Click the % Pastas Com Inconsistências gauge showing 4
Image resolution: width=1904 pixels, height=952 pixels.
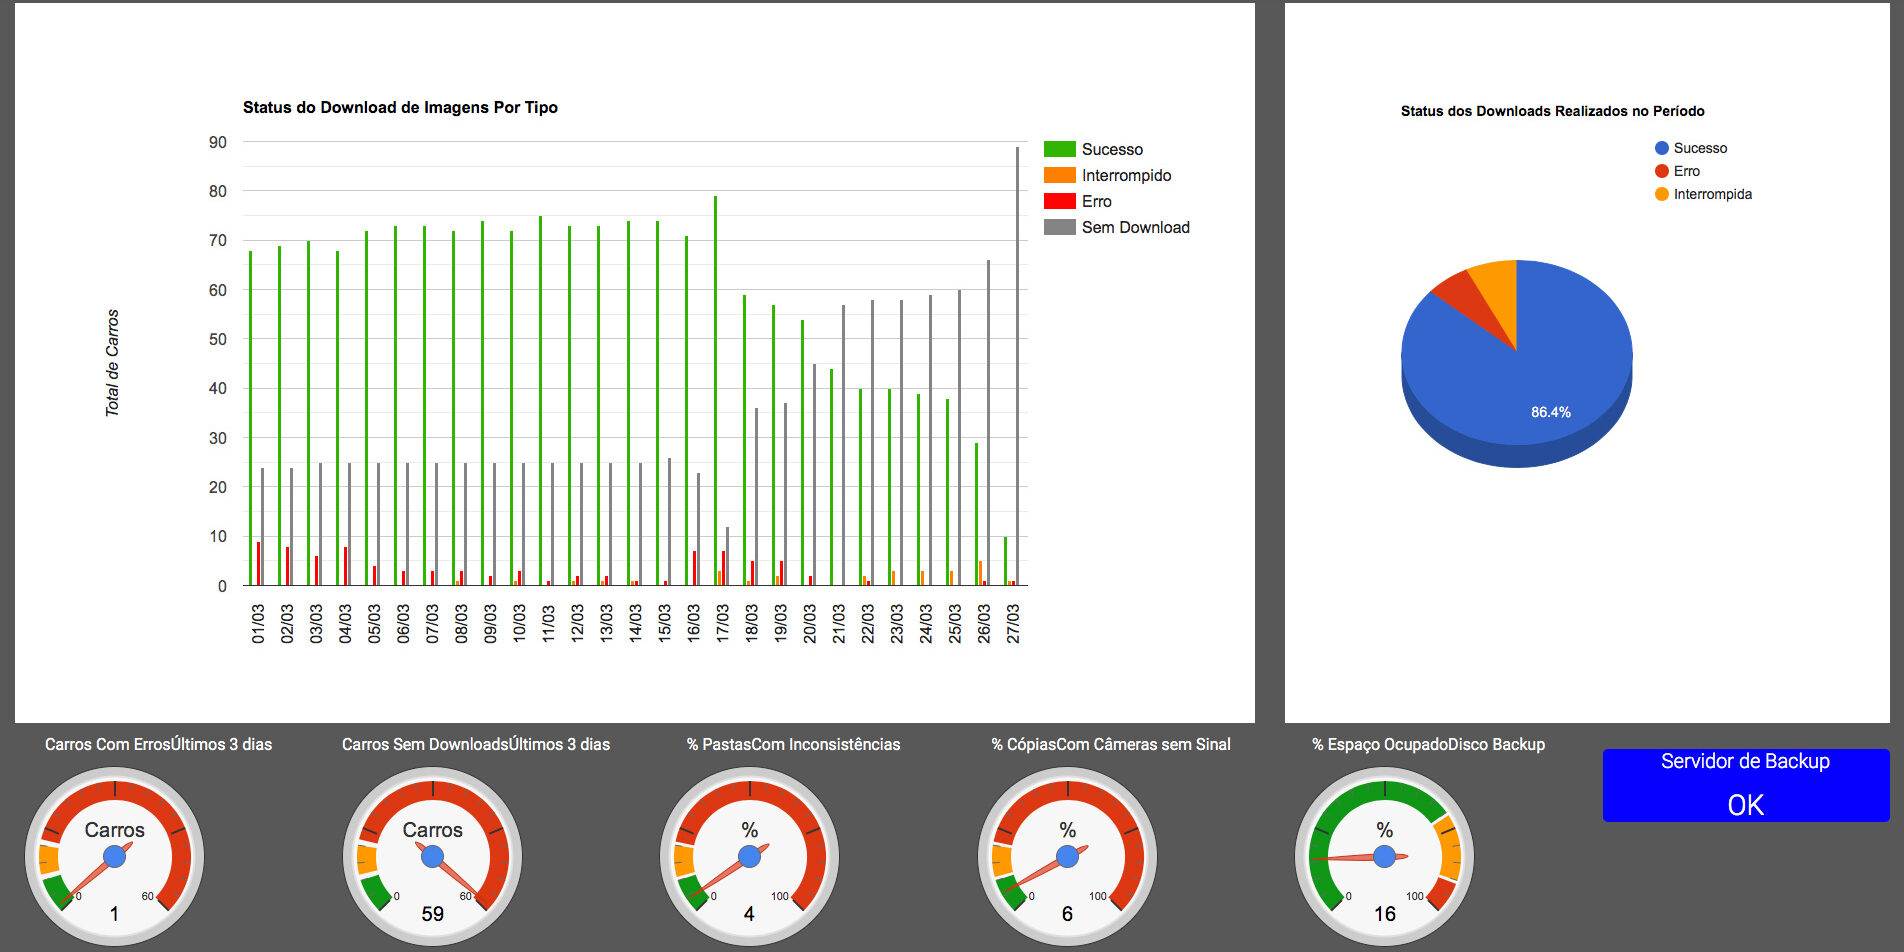click(x=749, y=856)
